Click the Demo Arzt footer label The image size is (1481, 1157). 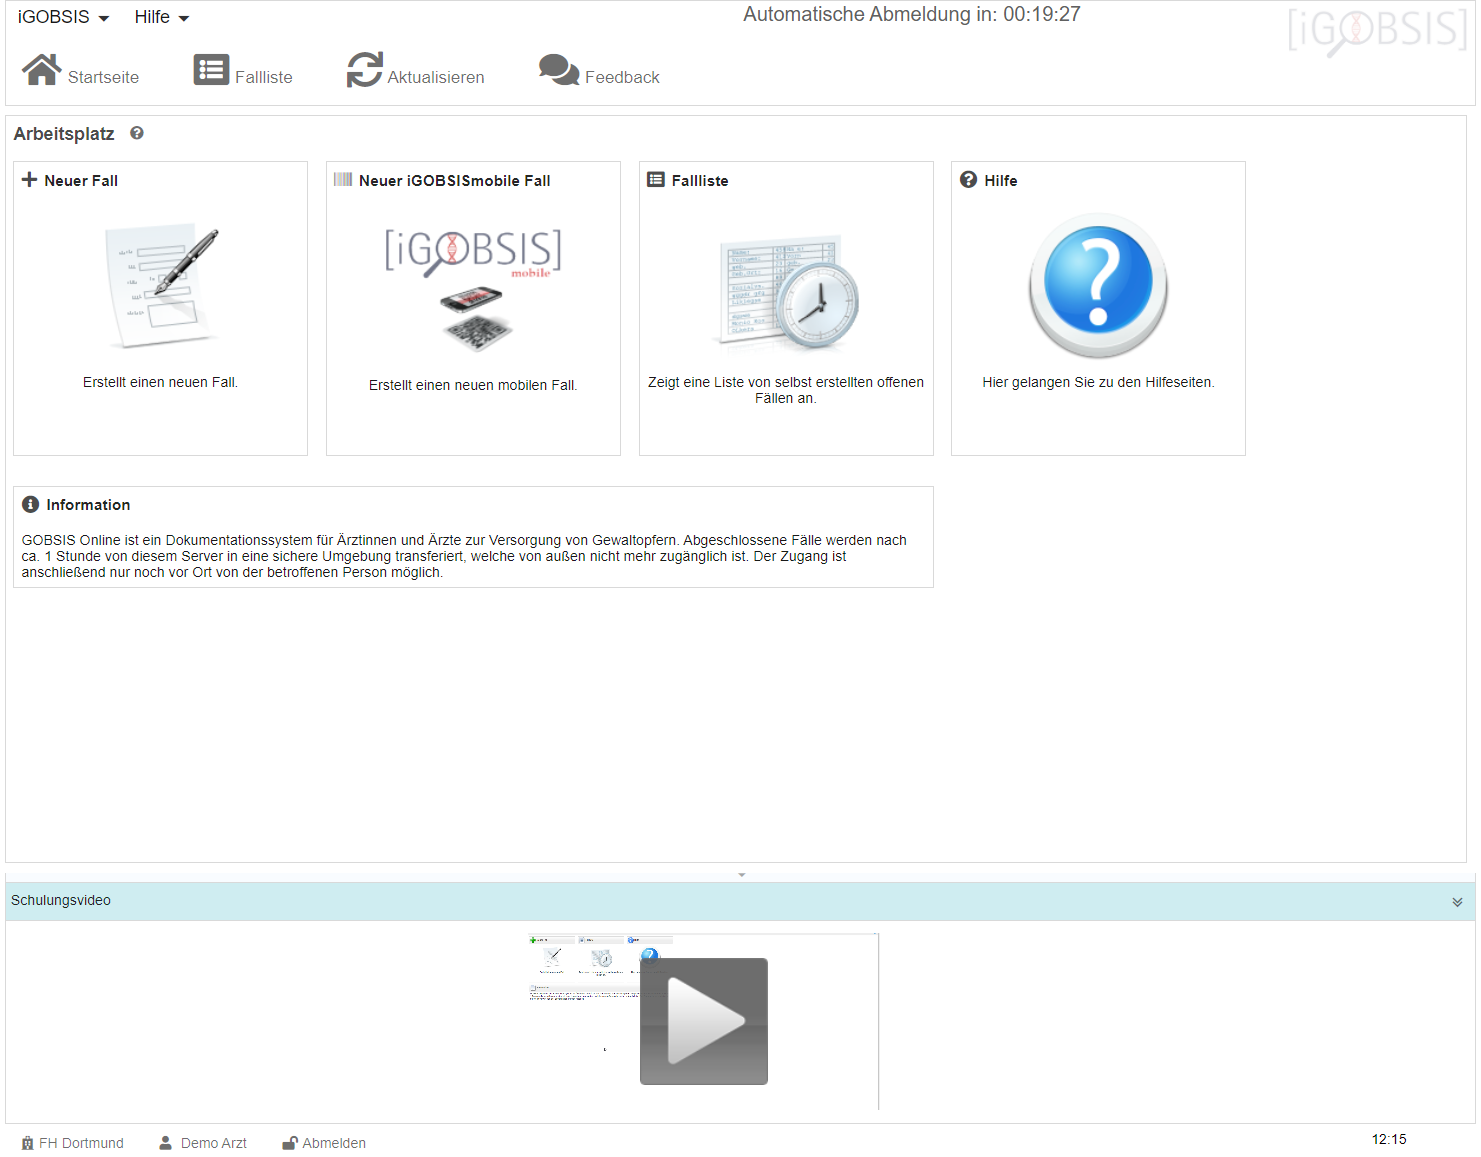[214, 1143]
